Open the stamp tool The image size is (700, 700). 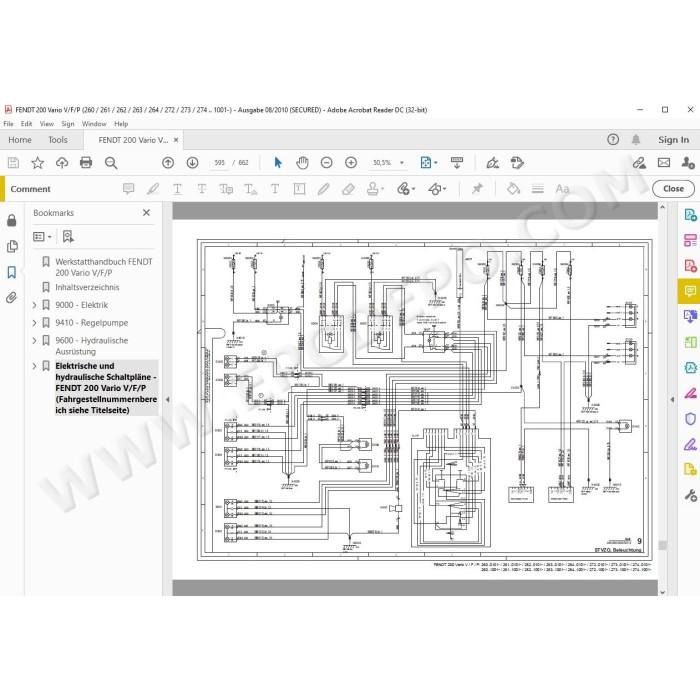coord(375,189)
